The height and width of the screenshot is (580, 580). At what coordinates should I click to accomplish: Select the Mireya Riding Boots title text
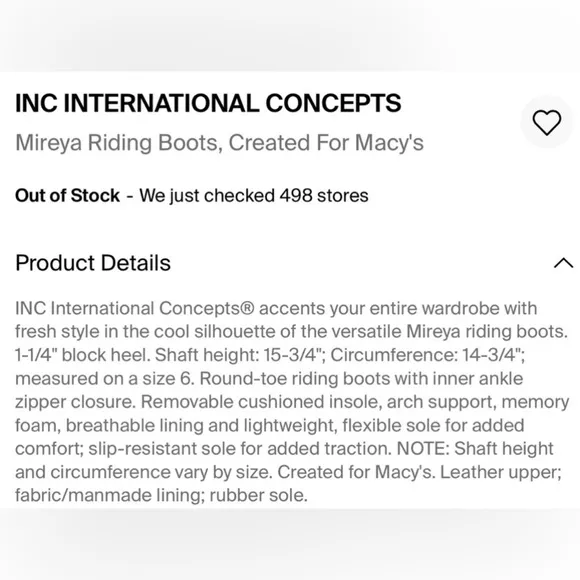116,143
